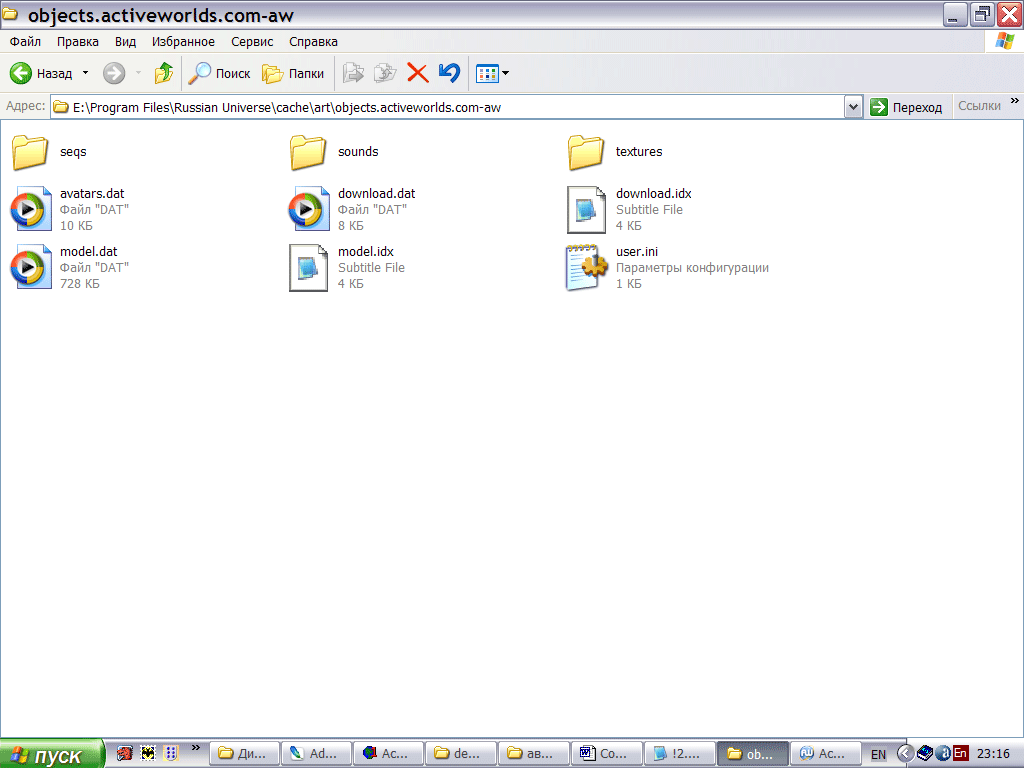Screen dimensions: 1024x768
Task: Switch to the Ad... taskbar window
Action: pos(316,754)
